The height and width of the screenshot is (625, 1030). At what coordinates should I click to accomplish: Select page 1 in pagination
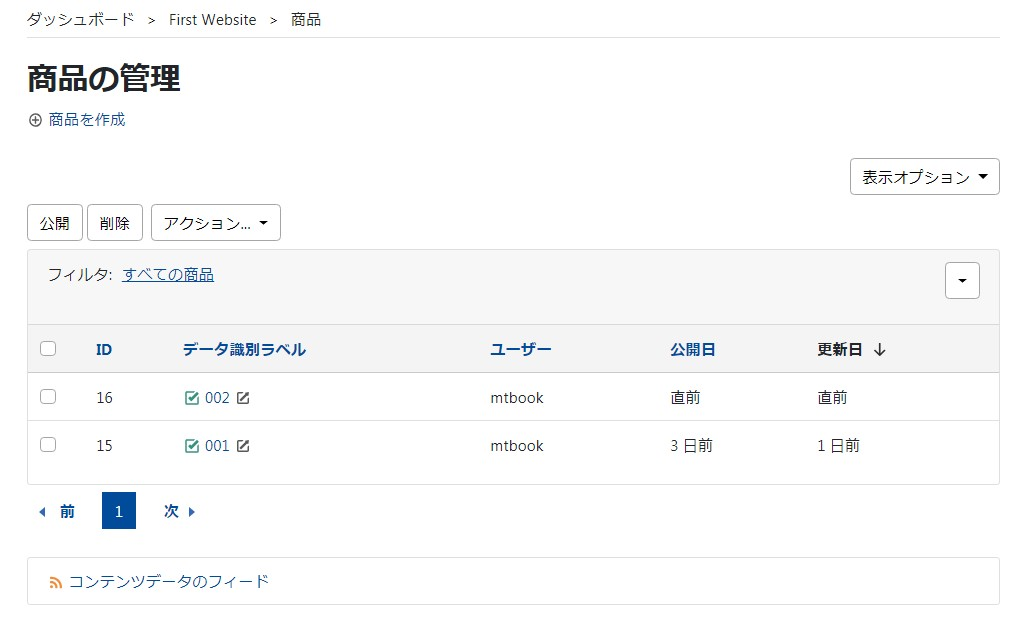point(119,511)
